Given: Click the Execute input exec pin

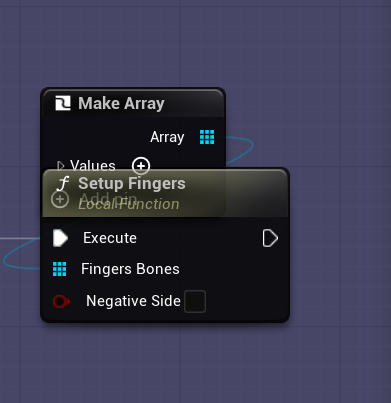Looking at the screenshot, I should [x=60, y=238].
